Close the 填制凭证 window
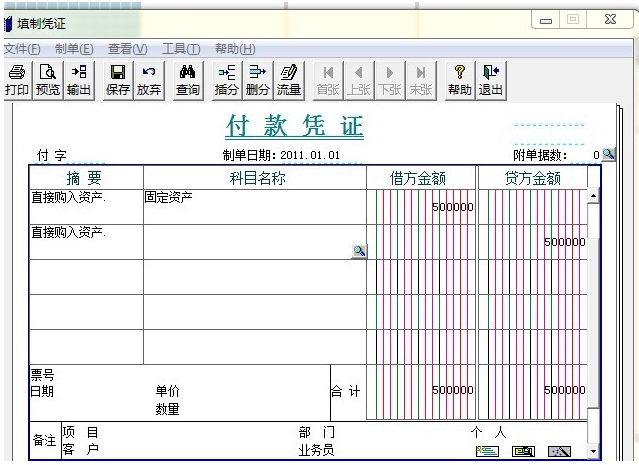Screen dimensions: 639x465 [x=610, y=20]
